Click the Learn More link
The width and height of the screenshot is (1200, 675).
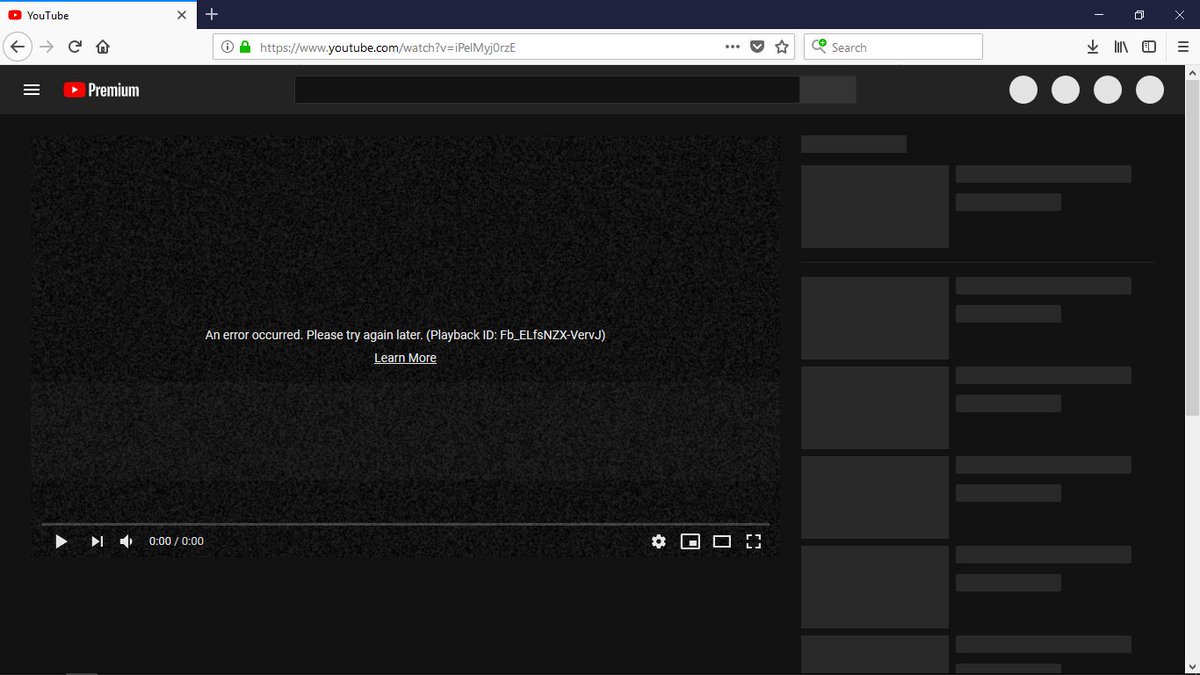(x=405, y=358)
